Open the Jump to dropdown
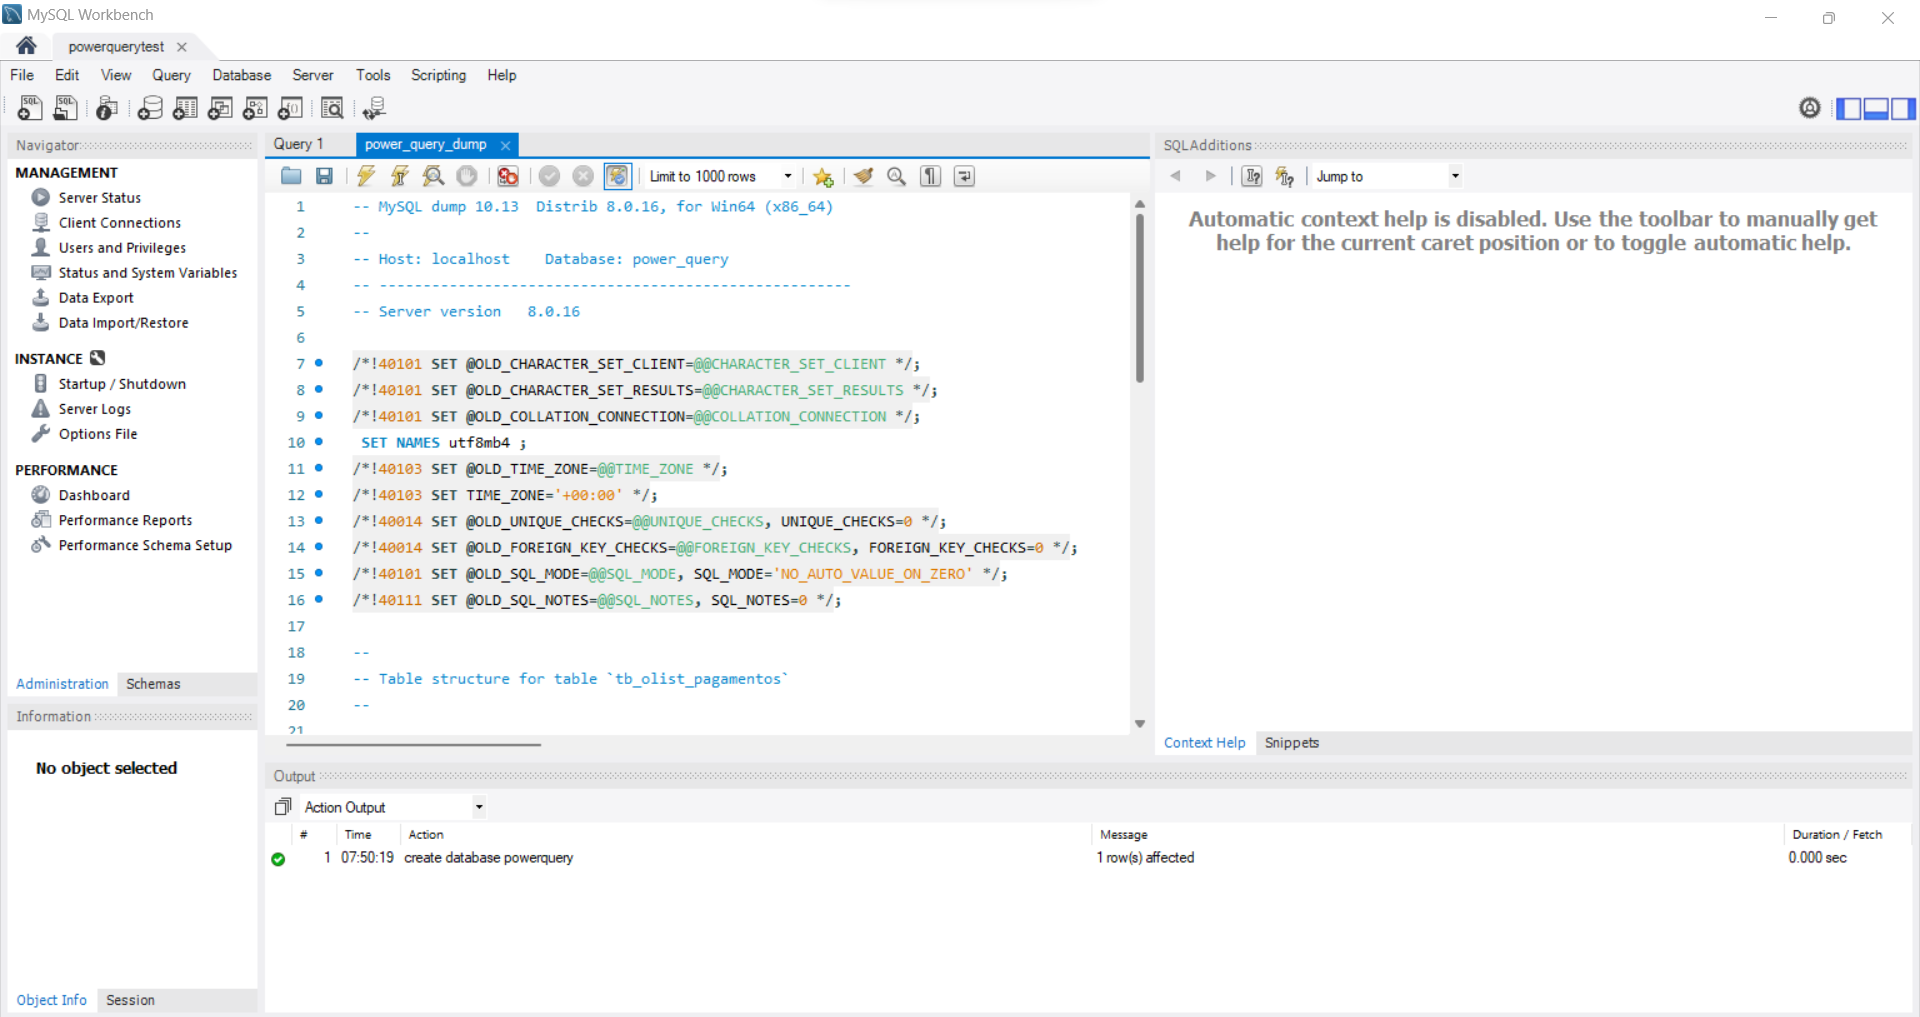This screenshot has width=1920, height=1017. coord(1387,176)
